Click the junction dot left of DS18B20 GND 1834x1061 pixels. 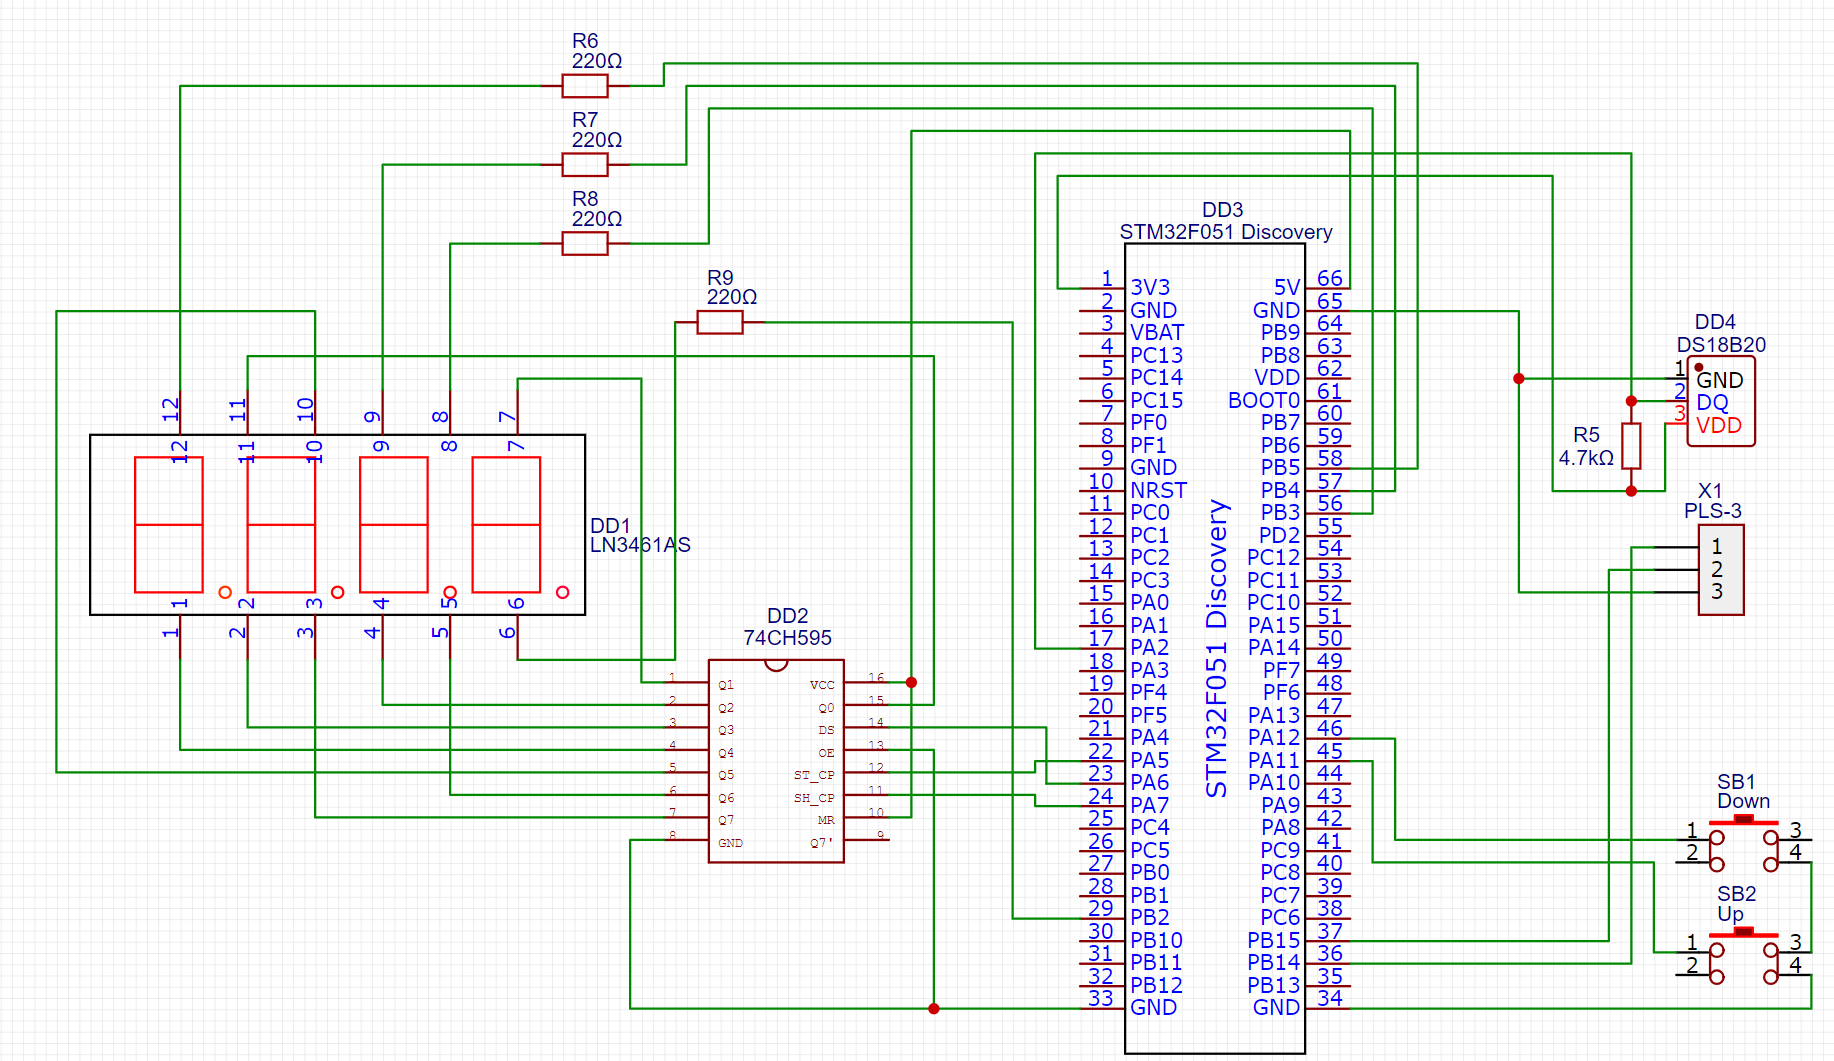[1519, 378]
